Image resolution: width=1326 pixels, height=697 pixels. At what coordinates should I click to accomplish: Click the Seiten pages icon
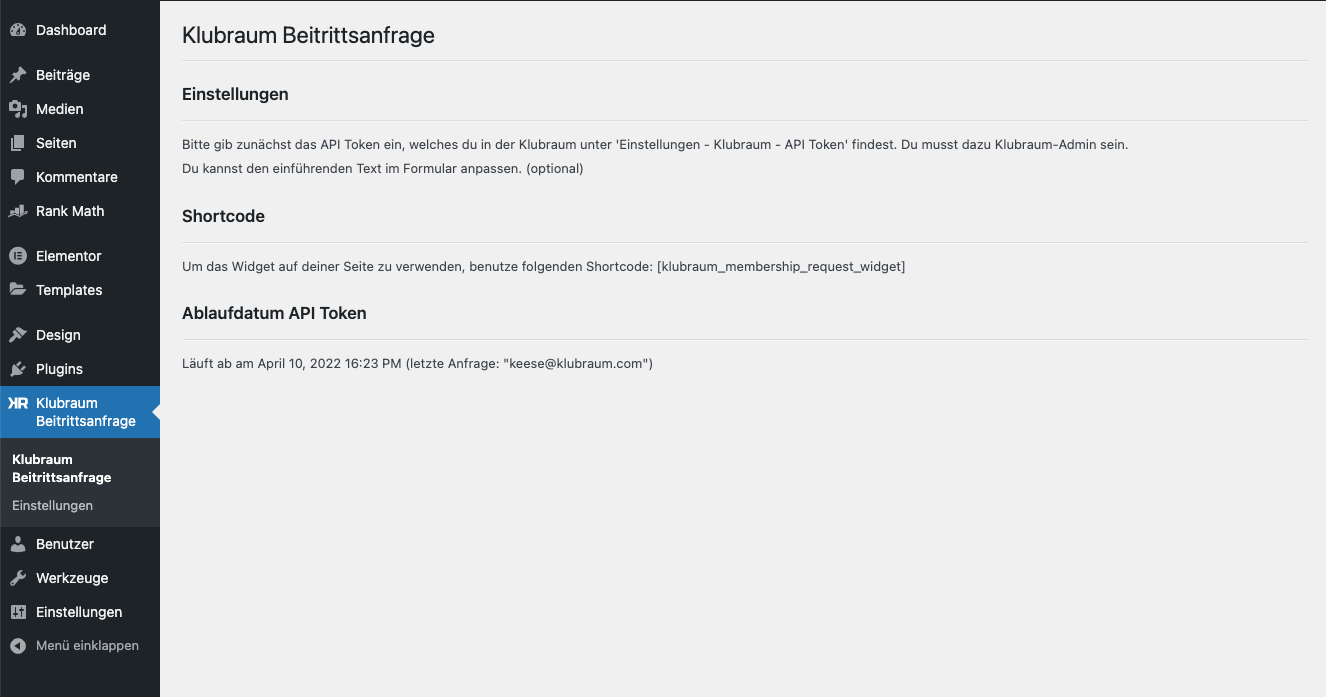(18, 143)
